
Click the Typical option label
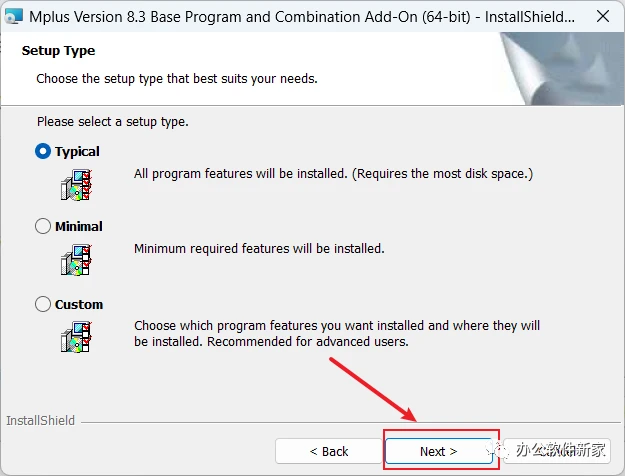click(x=77, y=151)
